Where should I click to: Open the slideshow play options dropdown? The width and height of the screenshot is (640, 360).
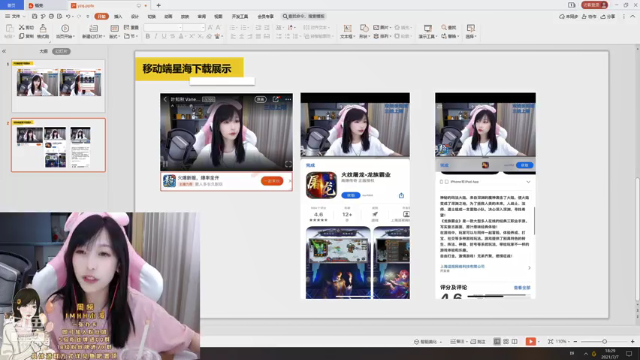coord(538,341)
